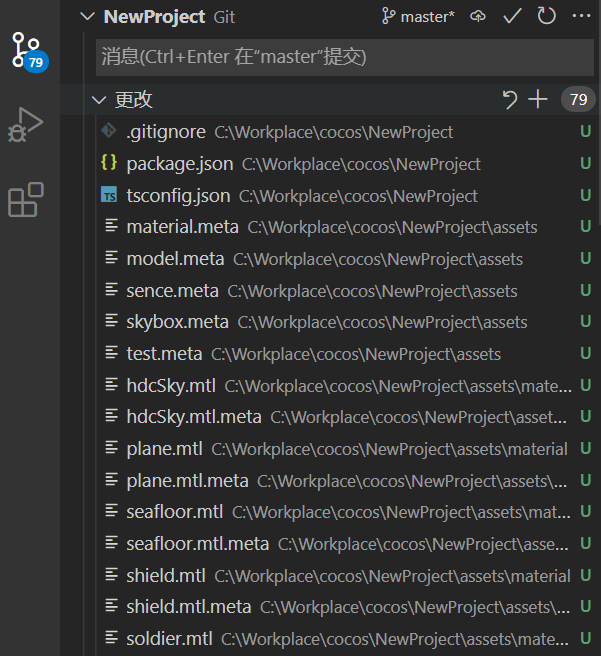The height and width of the screenshot is (656, 601).
Task: Open Extensions view in activity bar
Action: 26,200
